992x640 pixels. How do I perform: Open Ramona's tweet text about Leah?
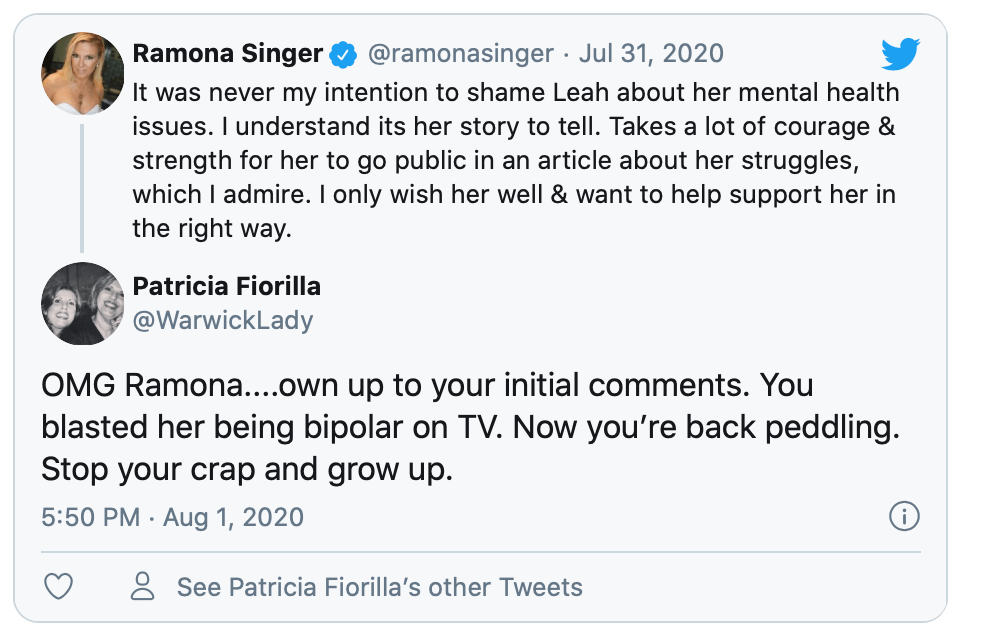tap(515, 160)
